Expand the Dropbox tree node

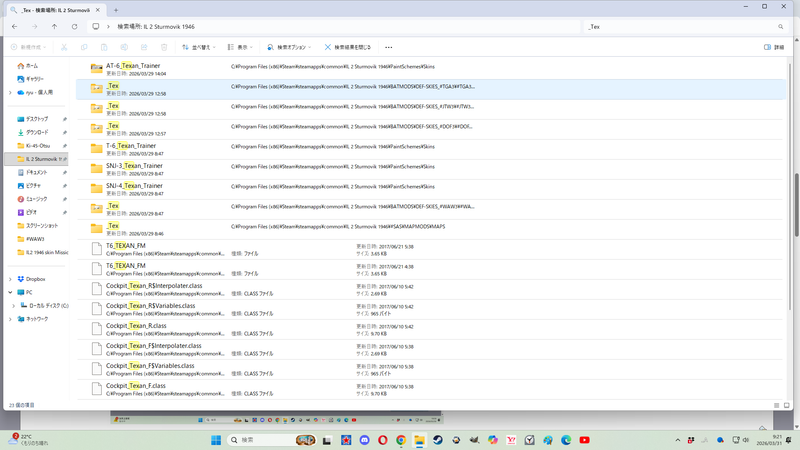[x=10, y=279]
